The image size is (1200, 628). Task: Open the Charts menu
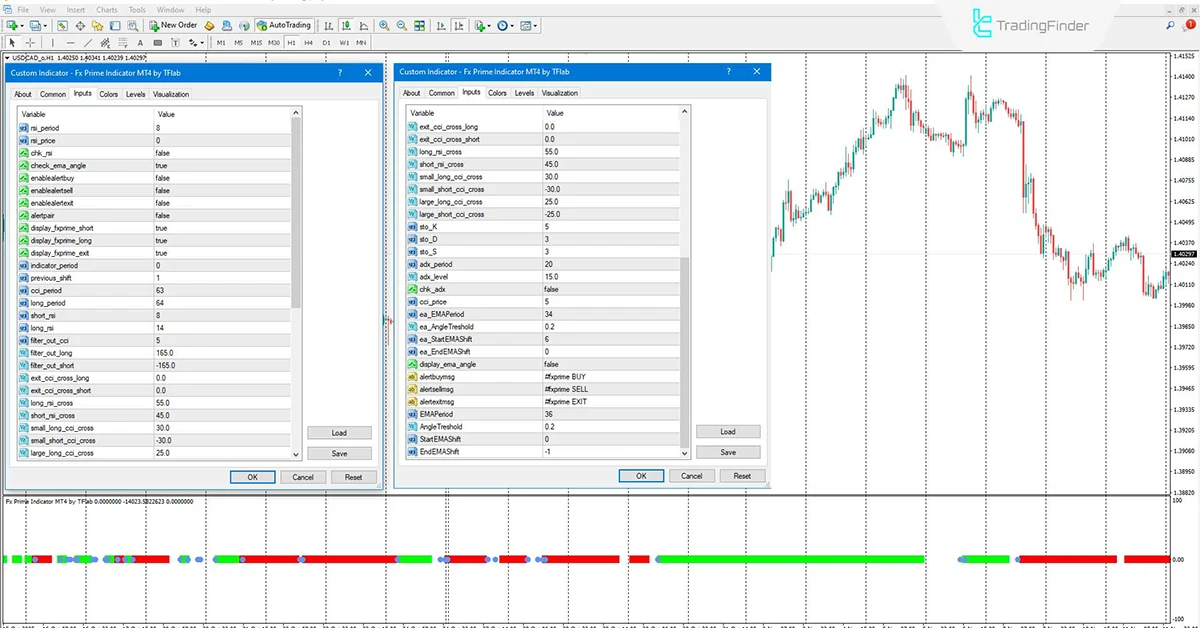(x=106, y=9)
